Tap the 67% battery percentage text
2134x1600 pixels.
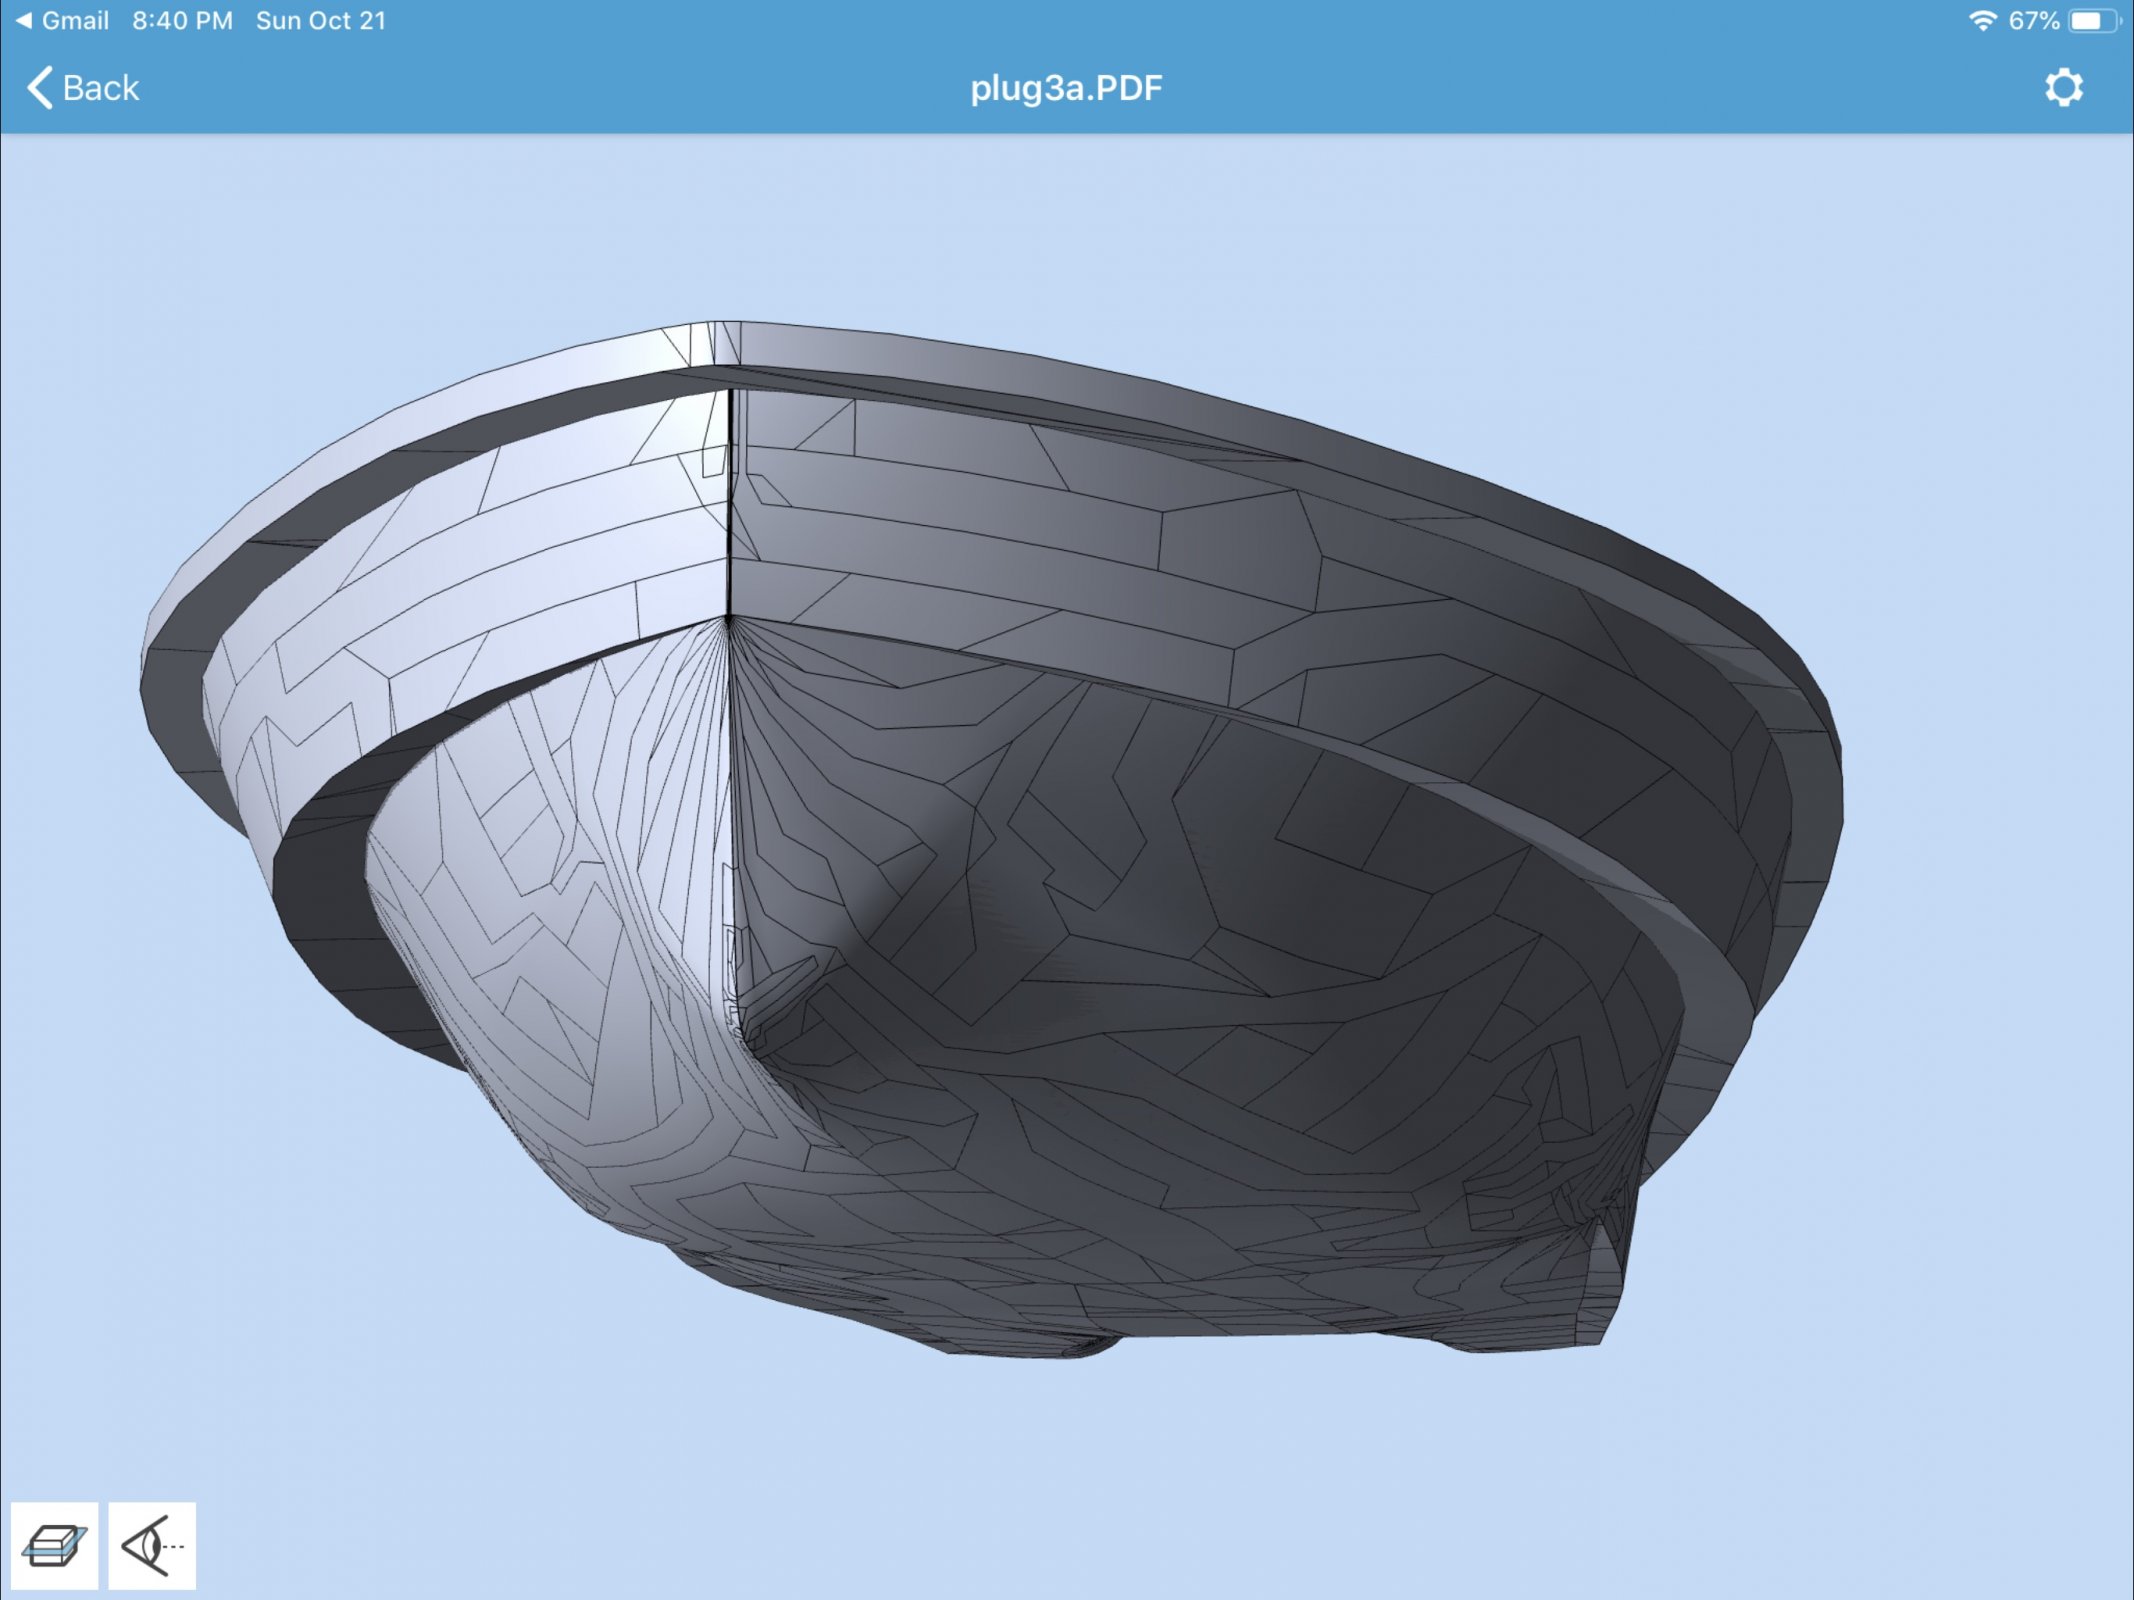pos(2034,21)
